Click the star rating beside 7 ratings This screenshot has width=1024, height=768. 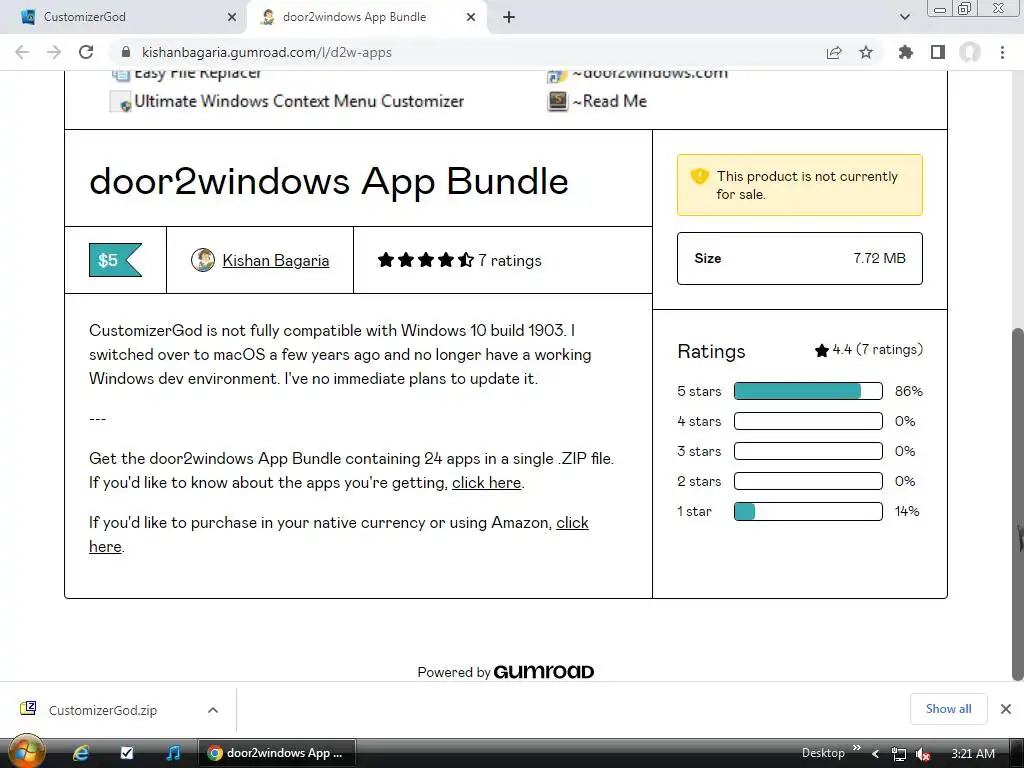click(426, 260)
